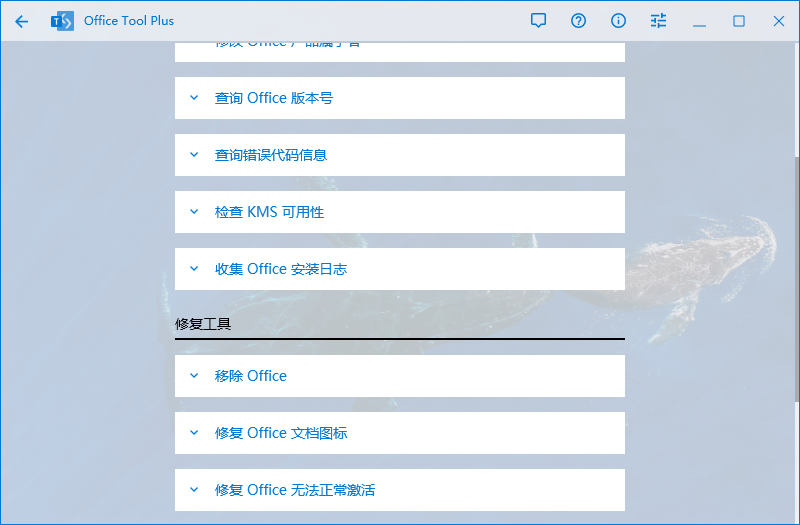The height and width of the screenshot is (525, 800).
Task: Open the about info icon
Action: (618, 21)
